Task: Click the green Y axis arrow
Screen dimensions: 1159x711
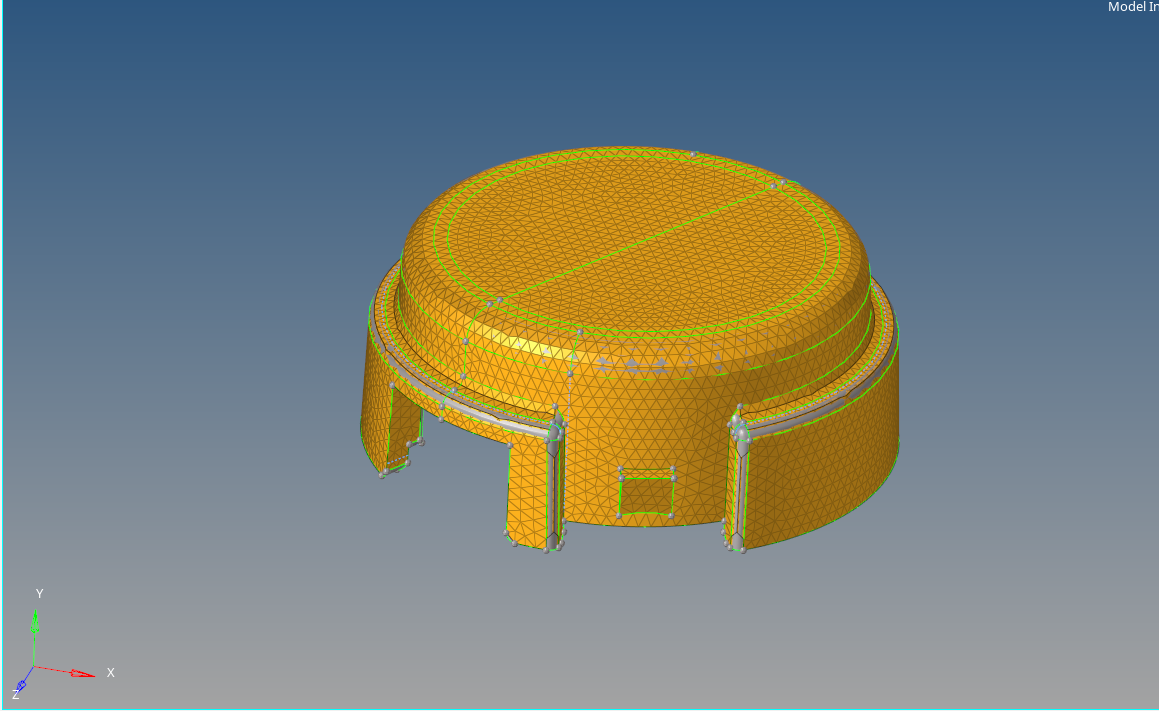Action: click(37, 620)
